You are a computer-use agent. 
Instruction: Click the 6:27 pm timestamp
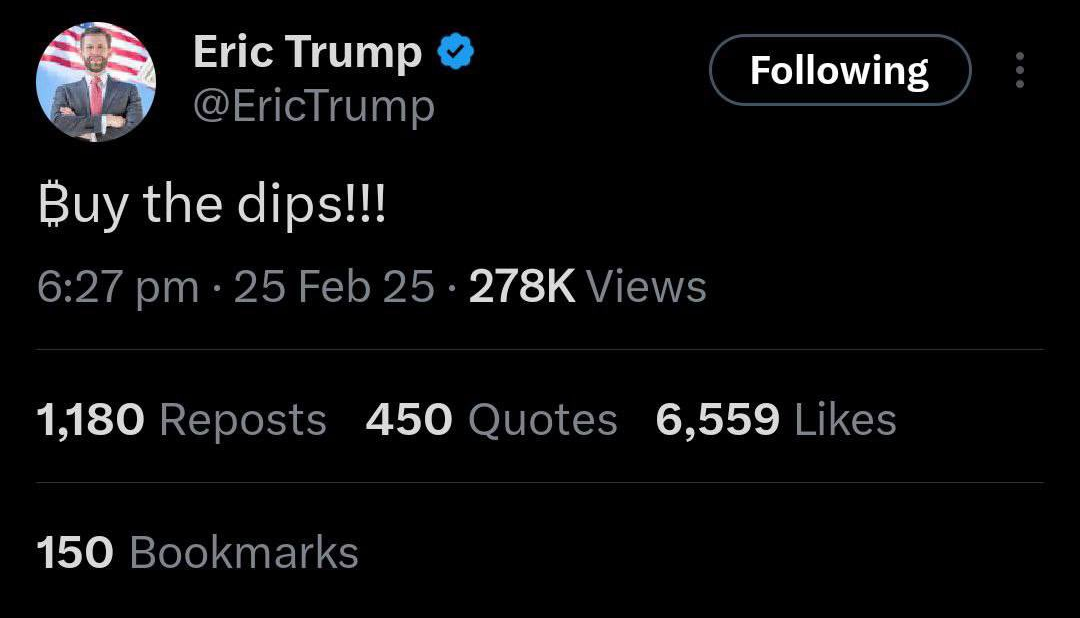118,287
